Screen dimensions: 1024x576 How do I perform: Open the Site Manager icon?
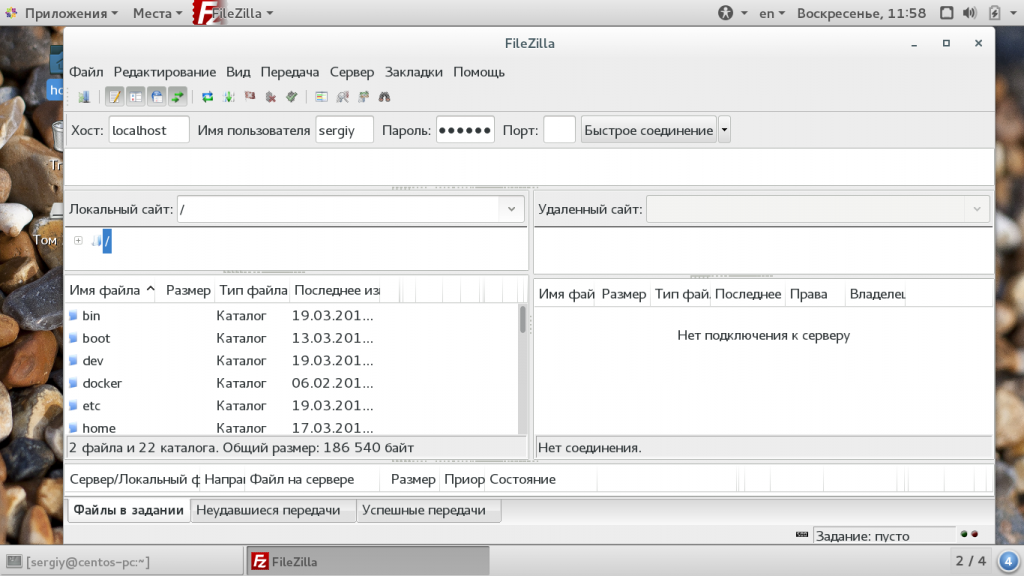[x=84, y=97]
